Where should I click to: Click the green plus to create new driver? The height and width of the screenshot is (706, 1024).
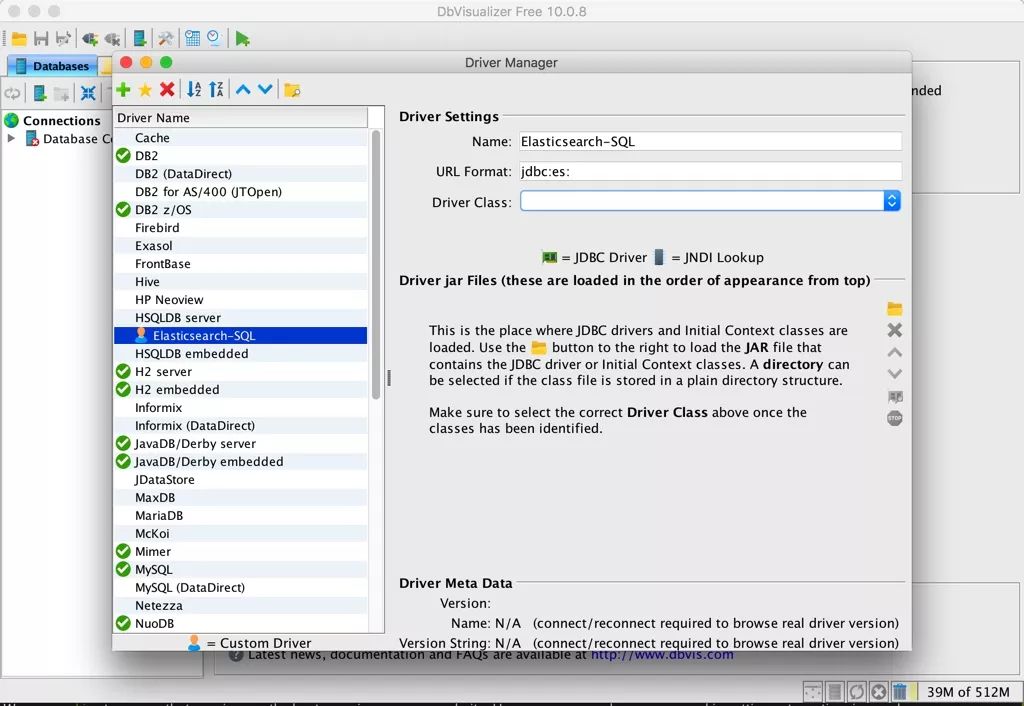tap(124, 90)
